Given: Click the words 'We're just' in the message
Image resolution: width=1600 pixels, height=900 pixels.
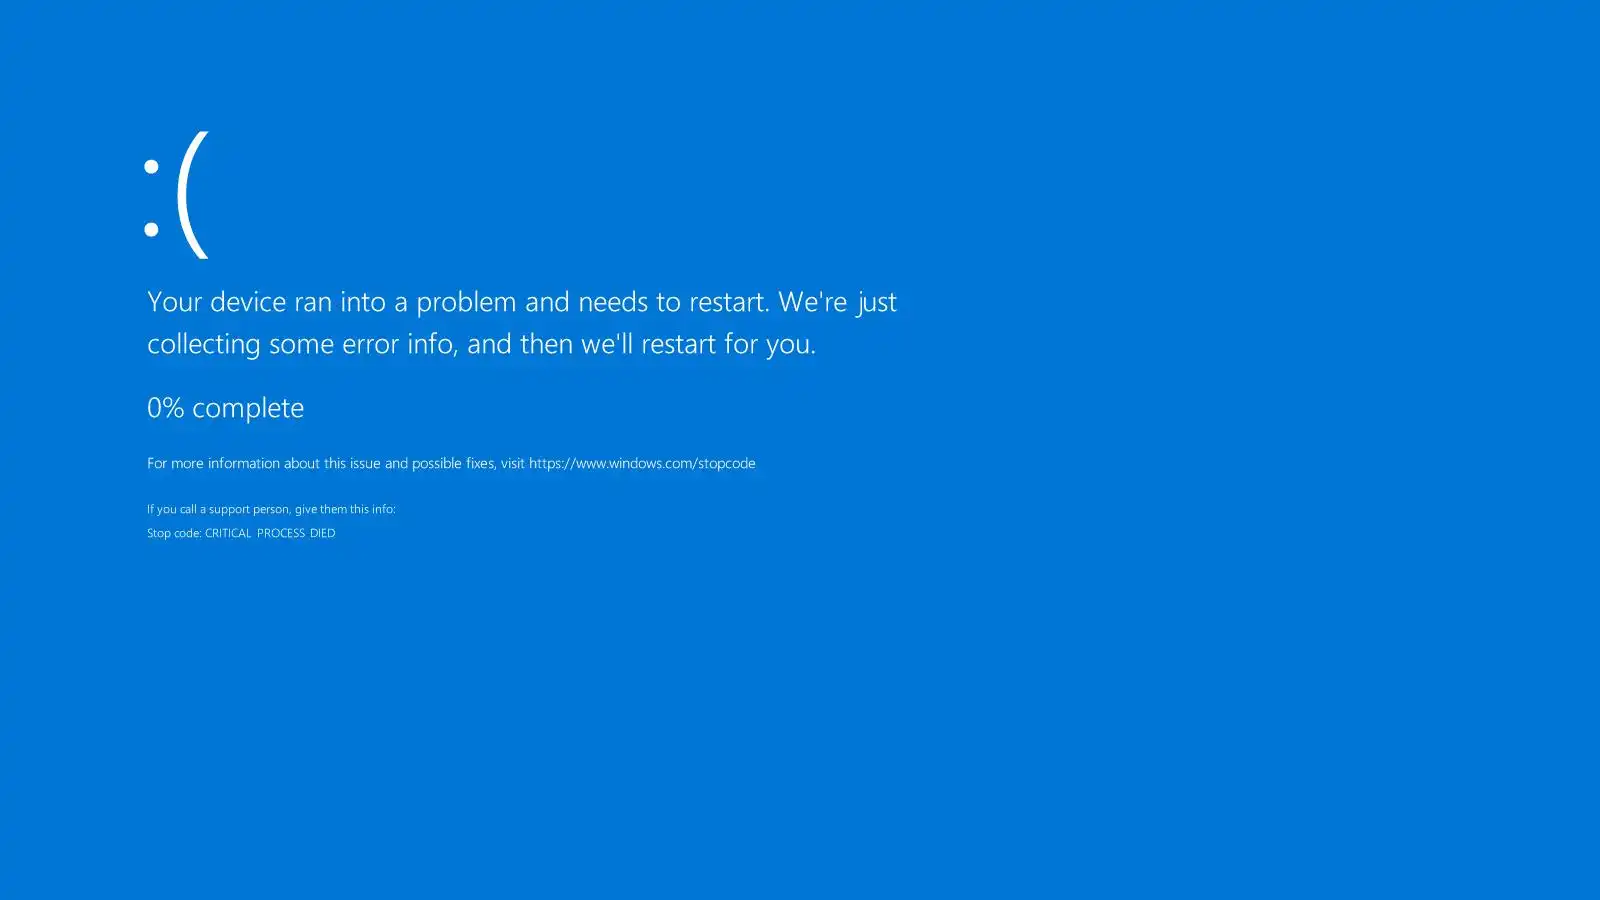Looking at the screenshot, I should [x=838, y=302].
